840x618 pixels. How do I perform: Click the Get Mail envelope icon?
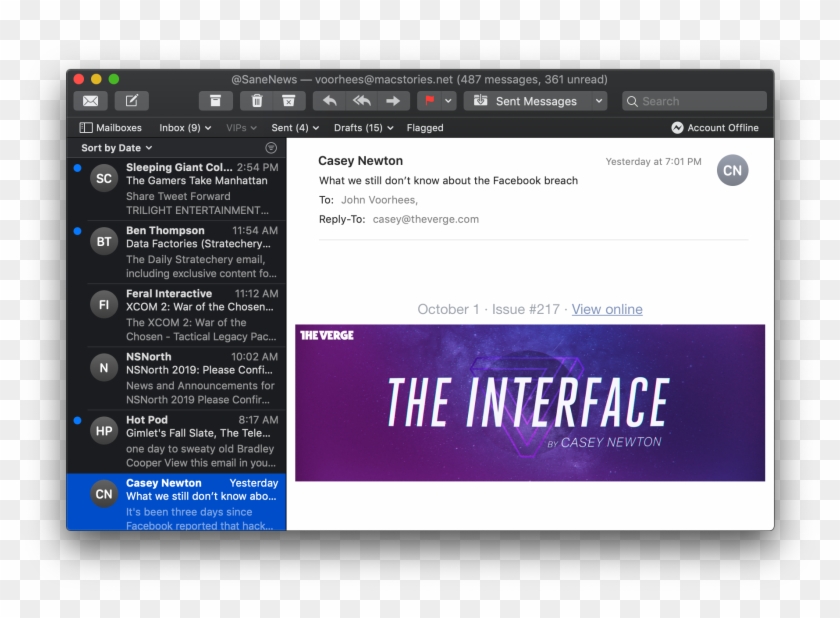coord(90,101)
